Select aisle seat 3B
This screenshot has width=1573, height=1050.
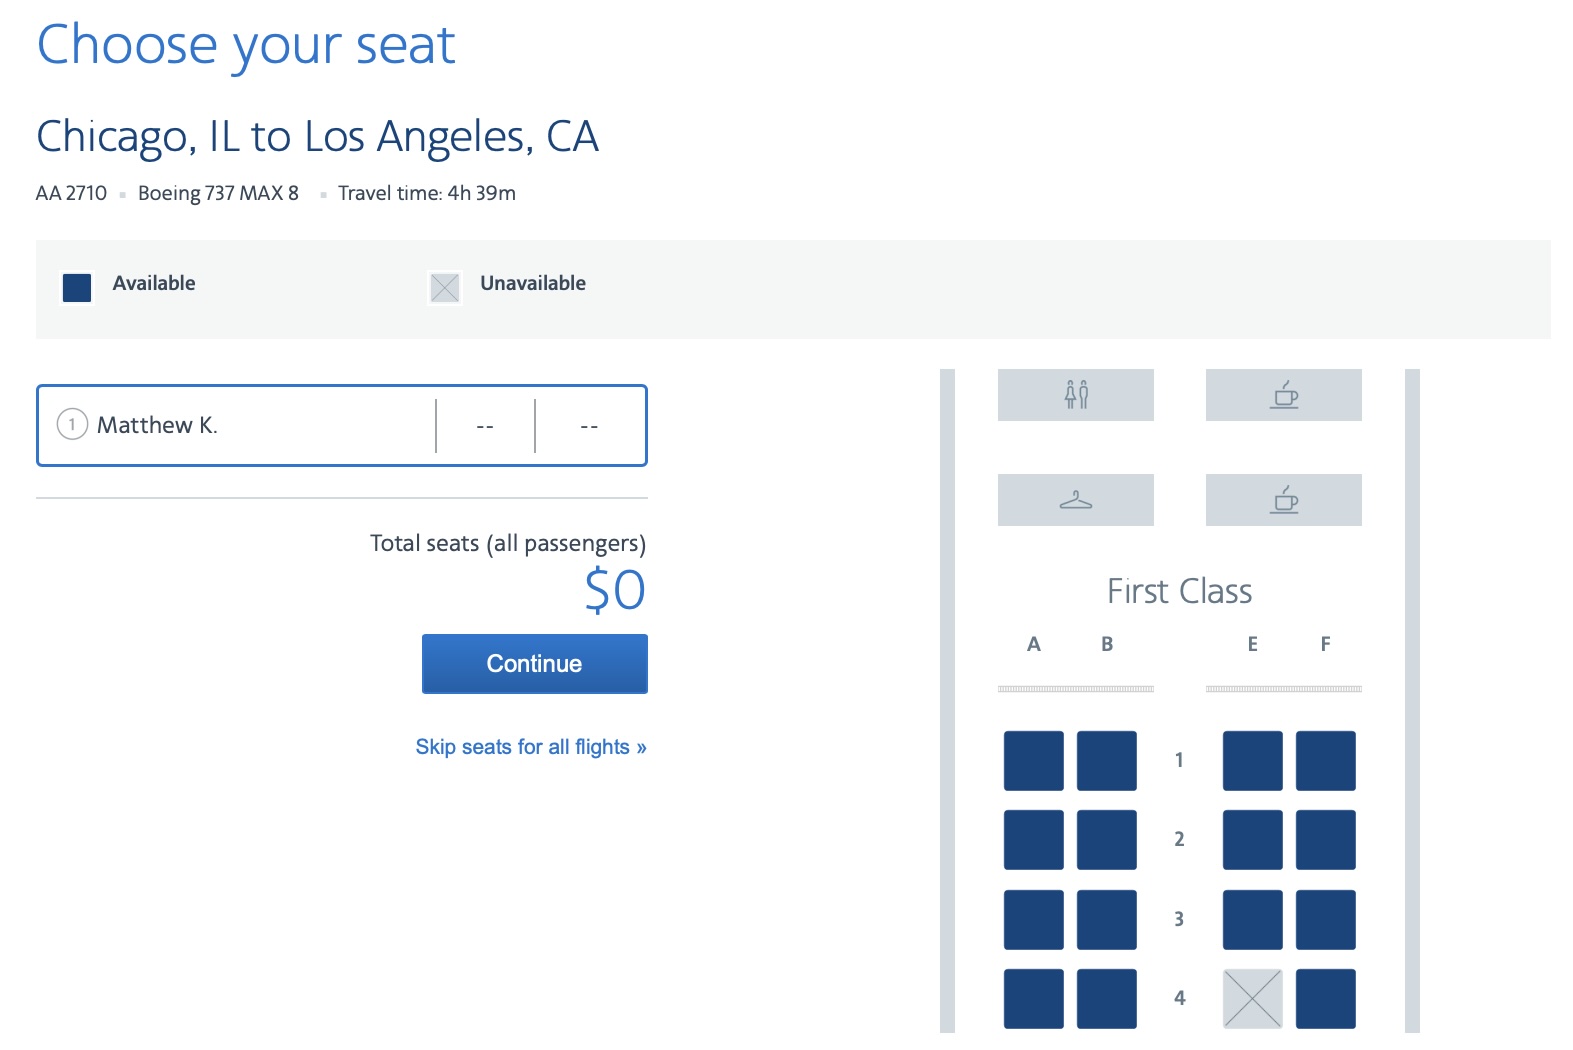click(1106, 918)
